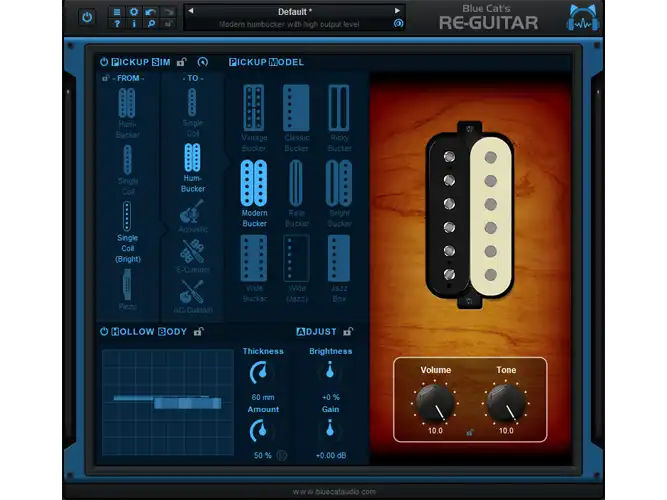667x500 pixels.
Task: Click the Tone knob
Action: click(506, 403)
